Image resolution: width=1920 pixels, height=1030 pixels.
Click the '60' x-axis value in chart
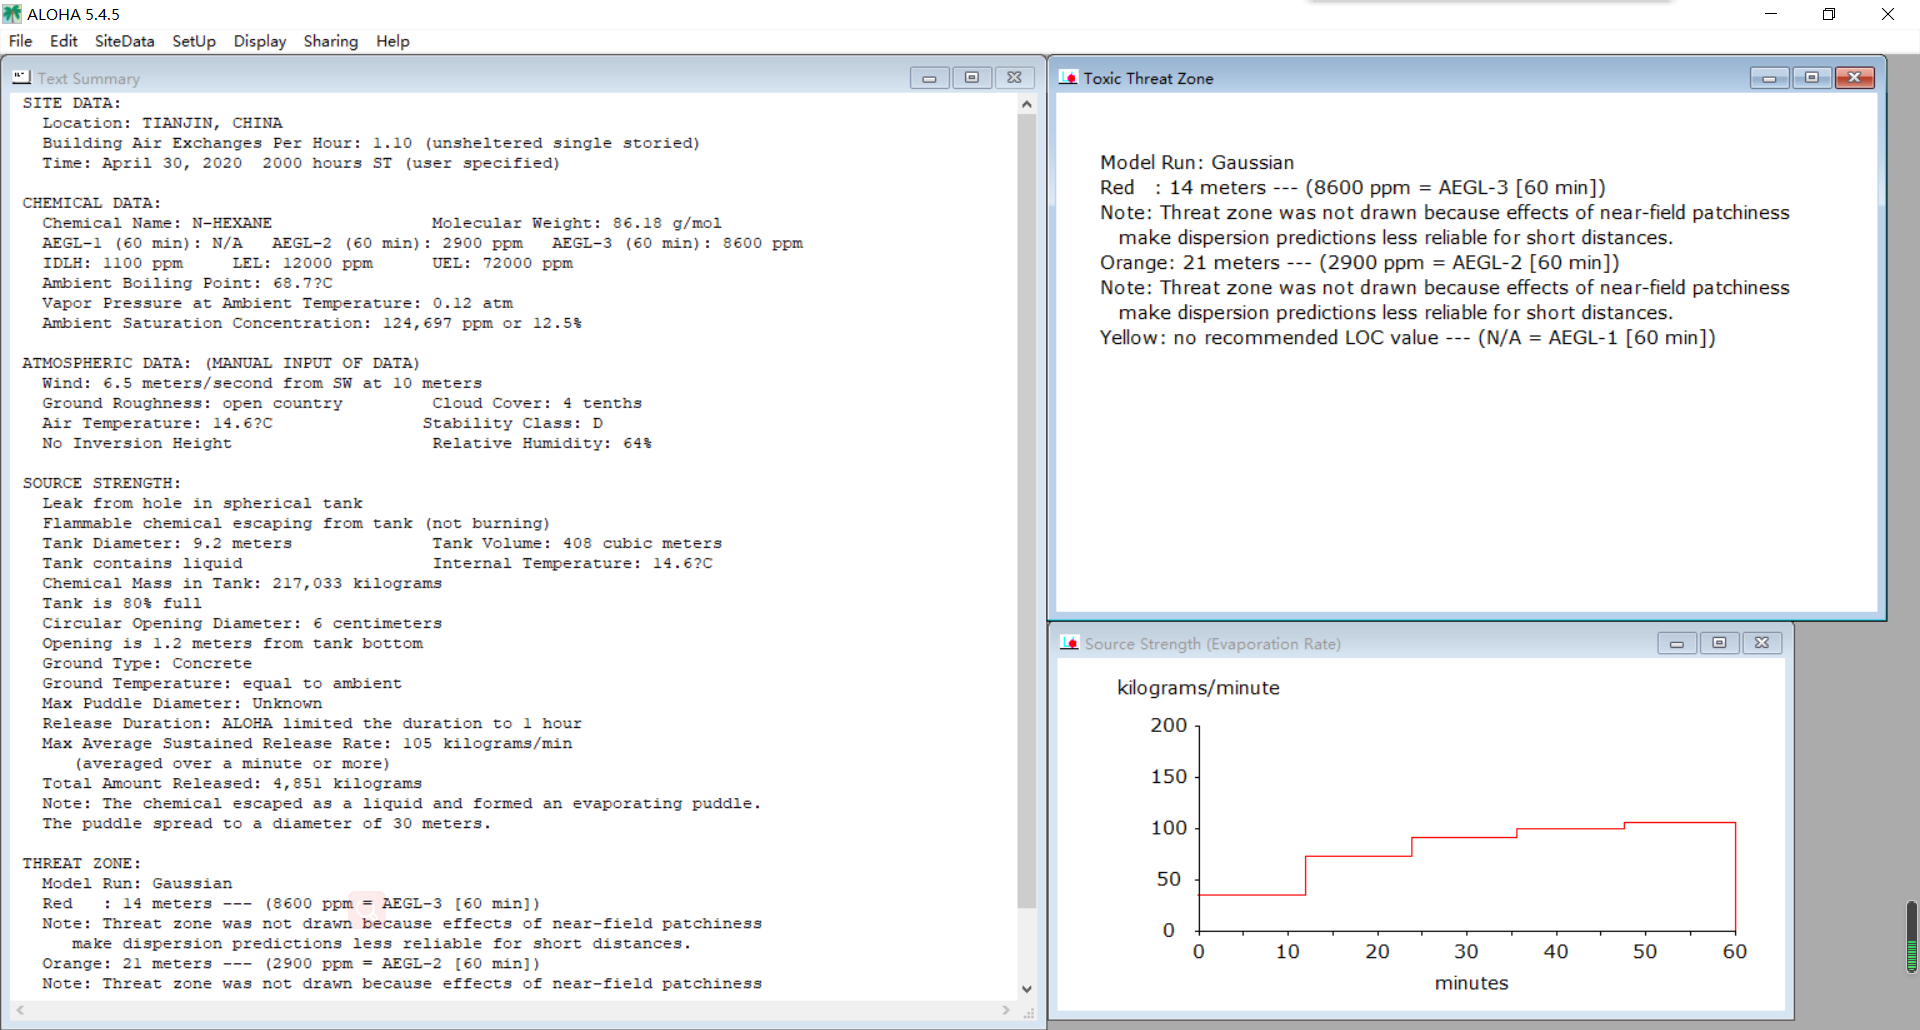point(1734,952)
